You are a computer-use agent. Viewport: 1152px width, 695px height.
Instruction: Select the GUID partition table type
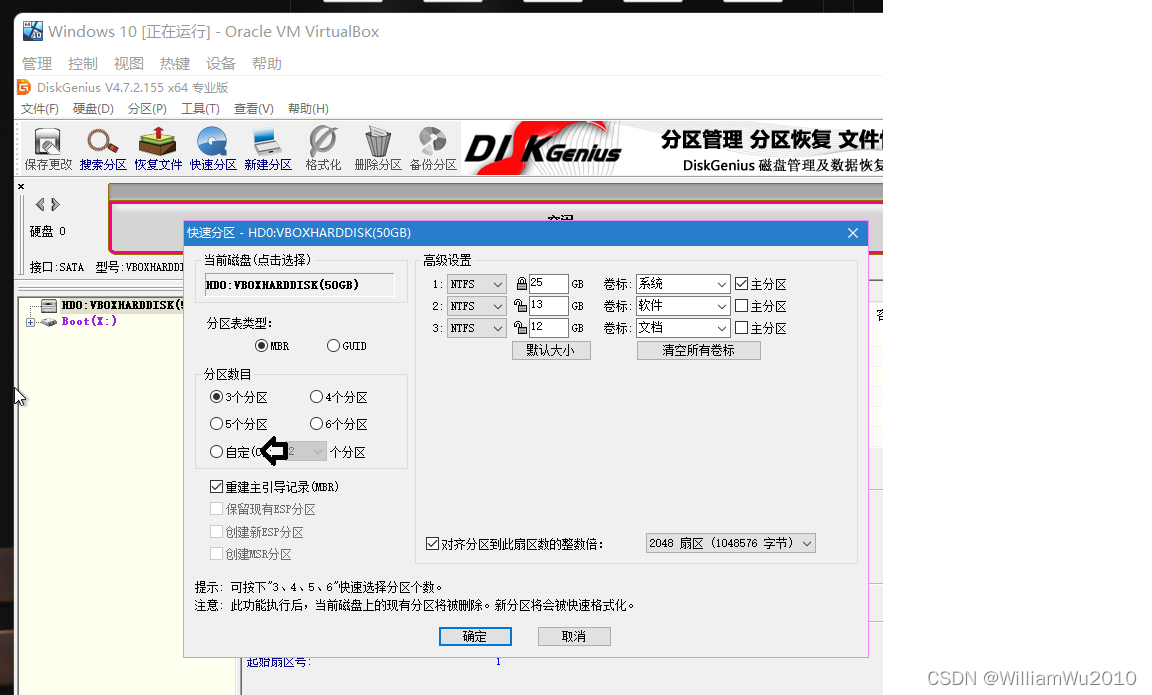point(347,345)
